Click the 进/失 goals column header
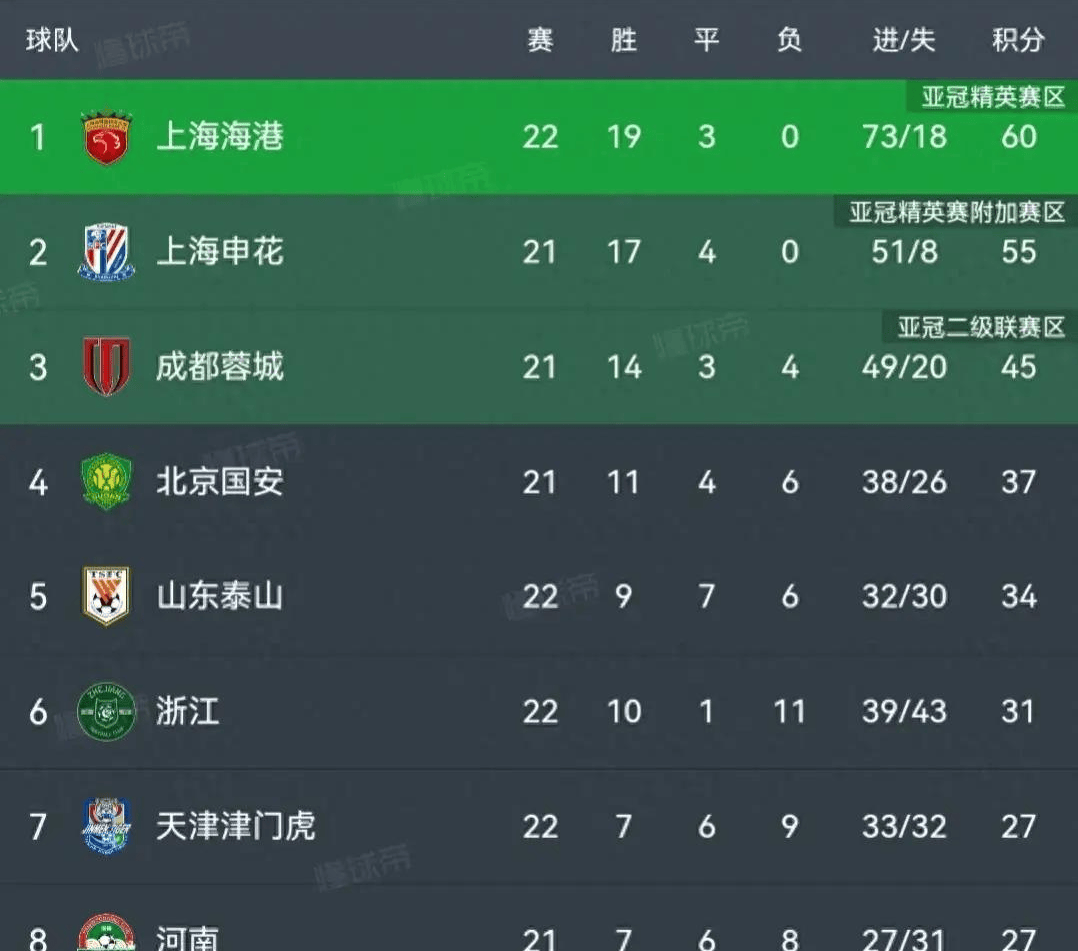This screenshot has height=951, width=1078. pyautogui.click(x=903, y=40)
